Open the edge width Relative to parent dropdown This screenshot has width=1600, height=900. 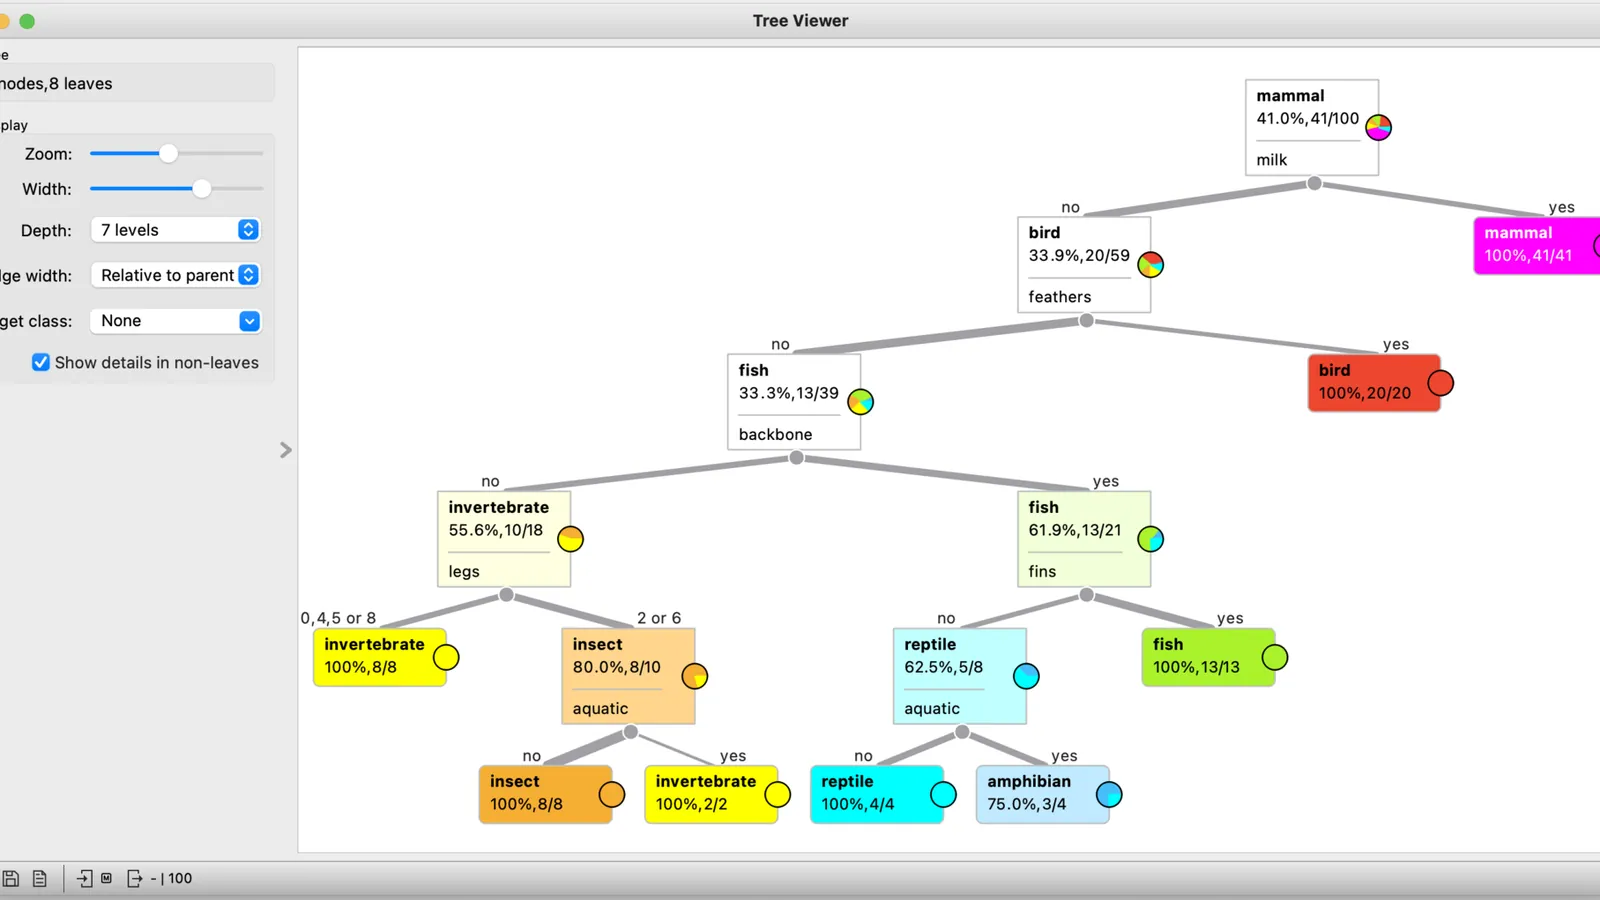pos(176,275)
